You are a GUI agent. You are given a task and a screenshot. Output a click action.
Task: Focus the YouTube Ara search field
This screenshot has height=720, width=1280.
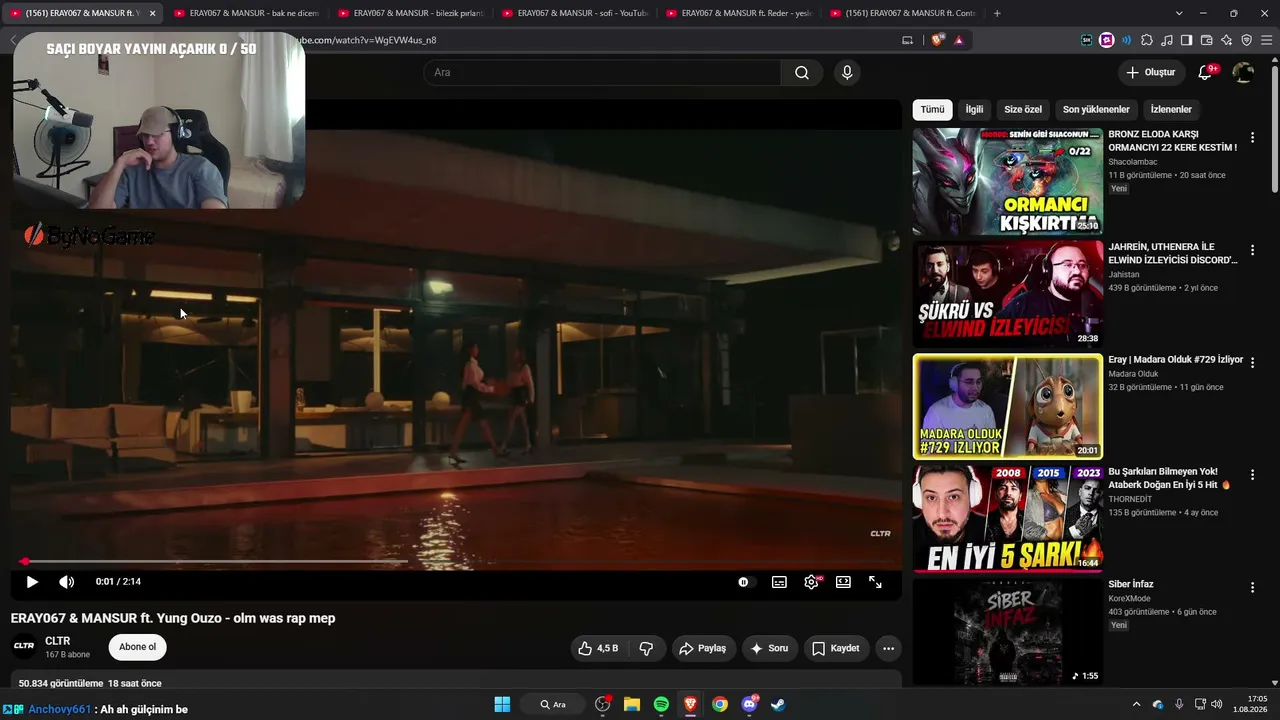pyautogui.click(x=603, y=72)
